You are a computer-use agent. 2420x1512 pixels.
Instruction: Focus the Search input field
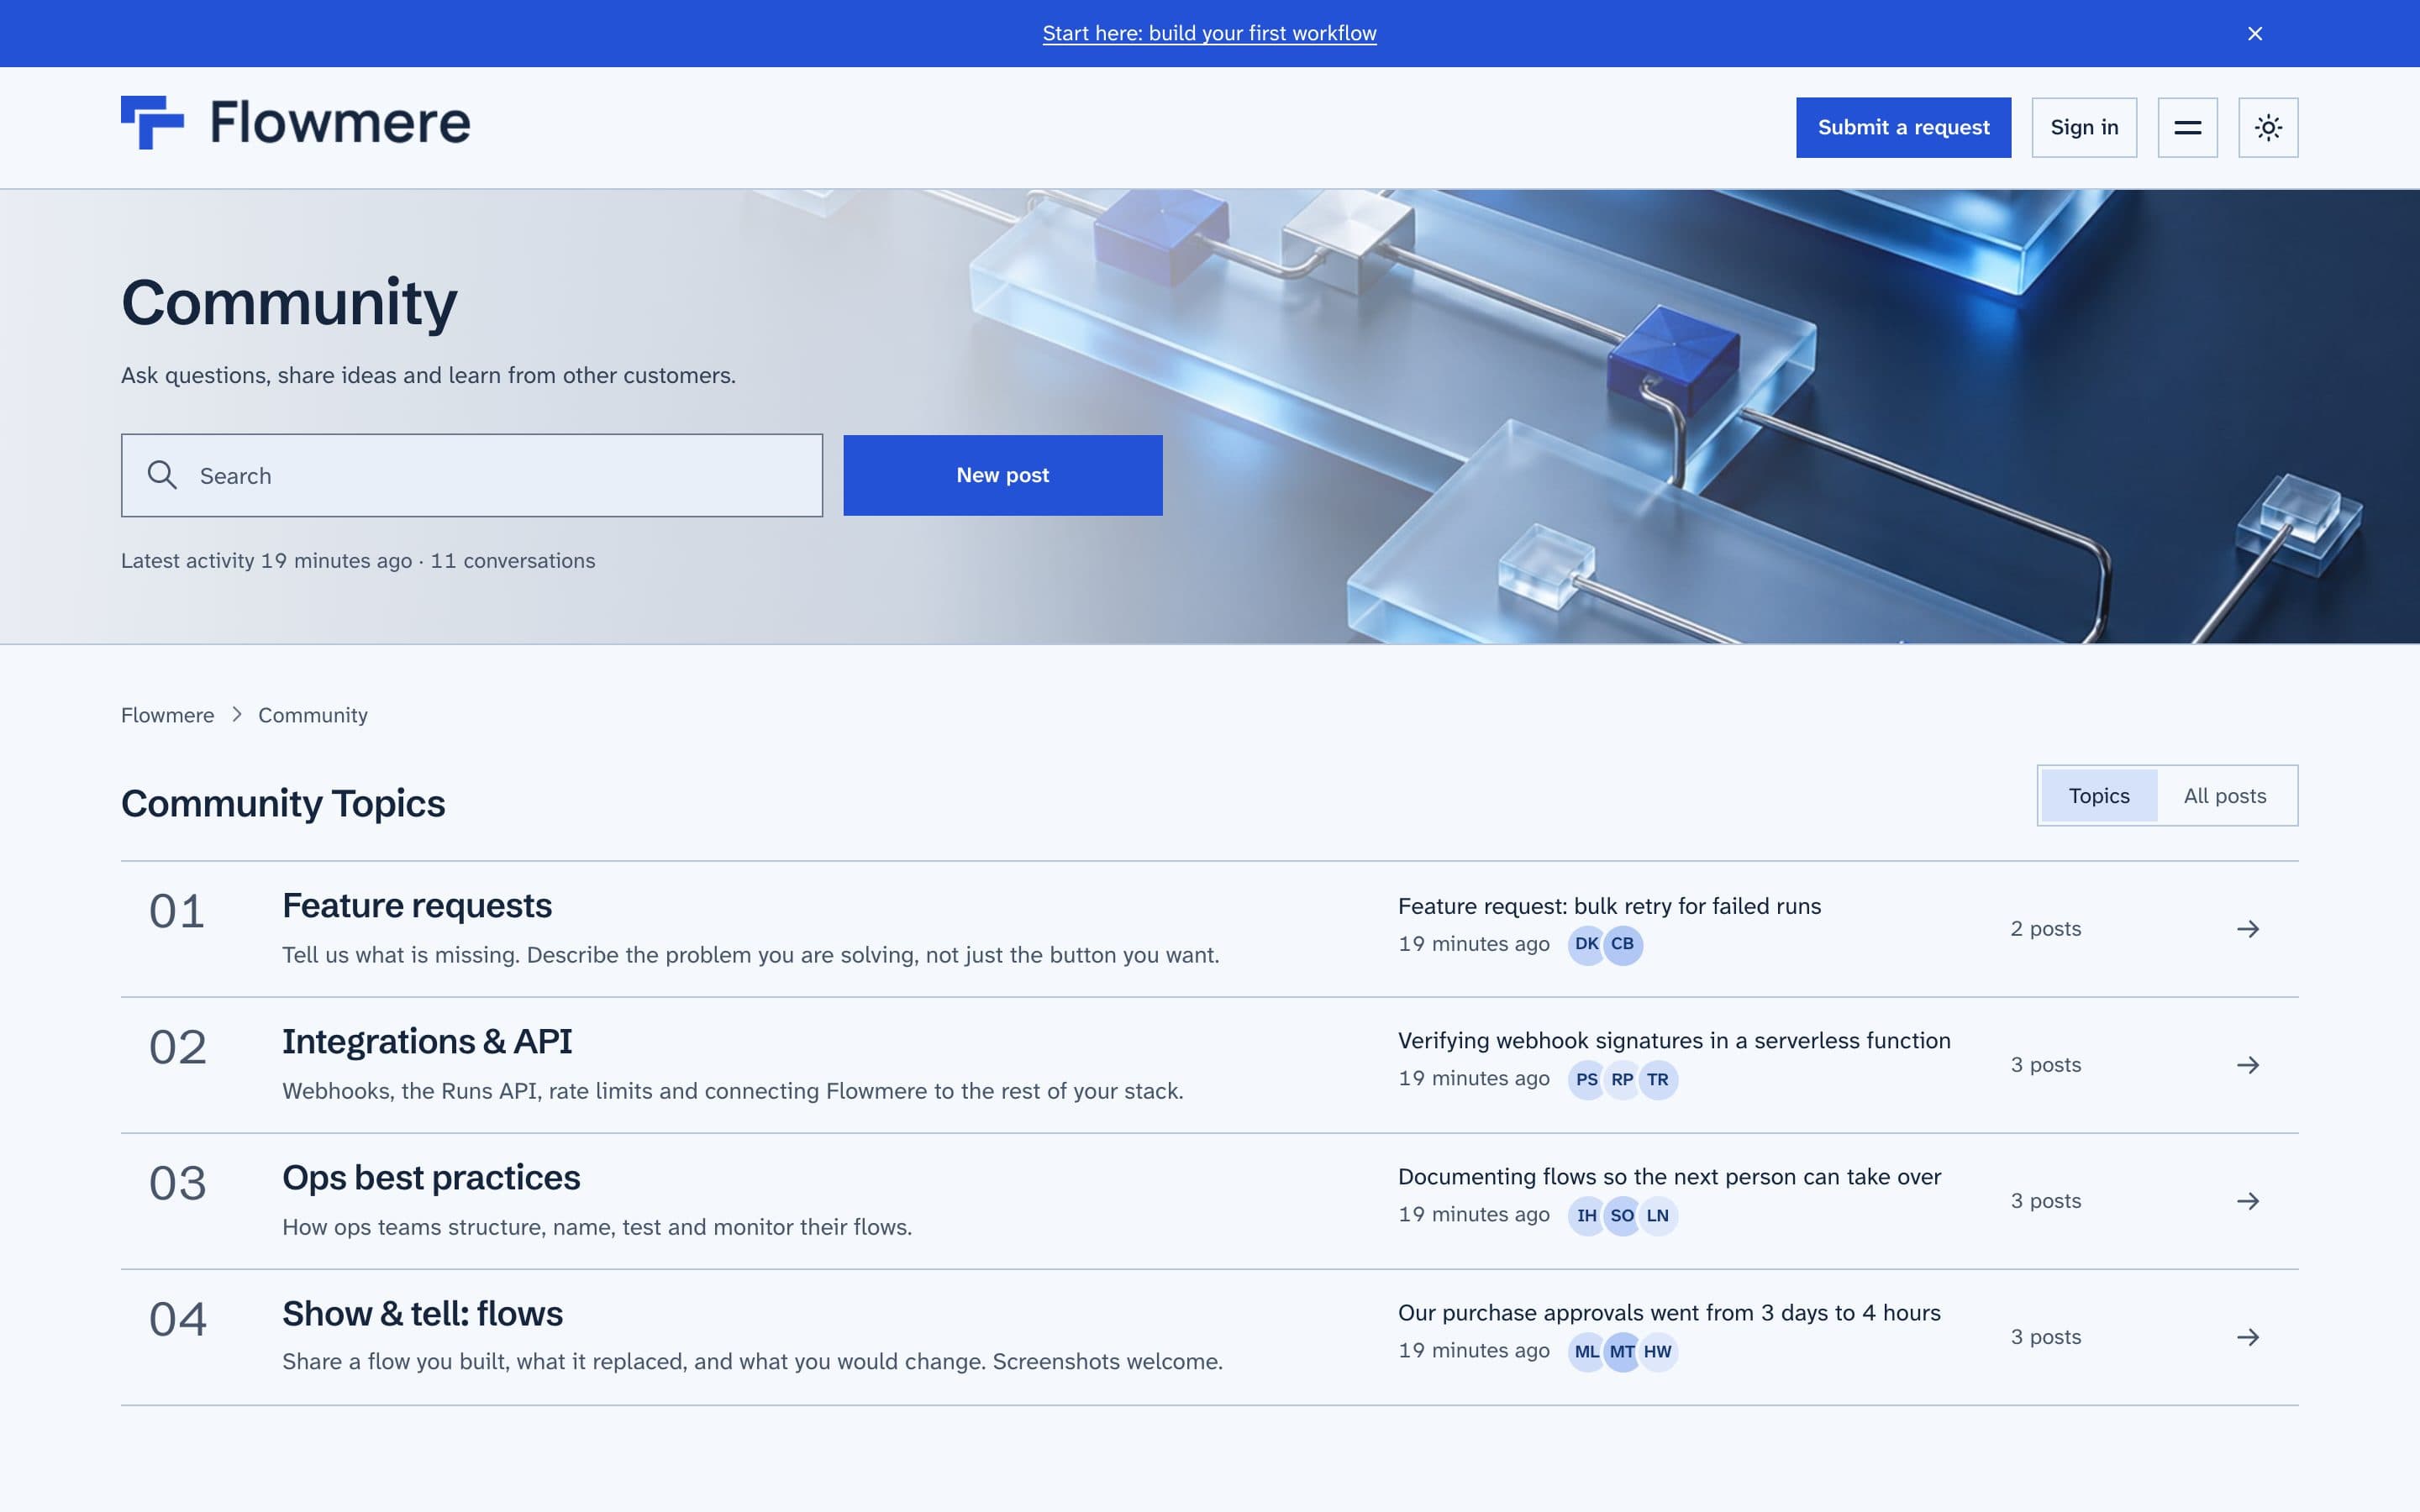(x=472, y=475)
